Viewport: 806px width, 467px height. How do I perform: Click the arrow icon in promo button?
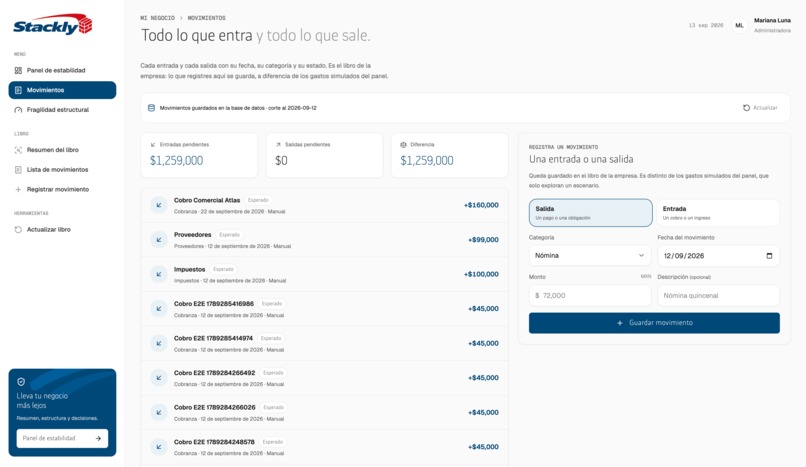pyautogui.click(x=98, y=438)
